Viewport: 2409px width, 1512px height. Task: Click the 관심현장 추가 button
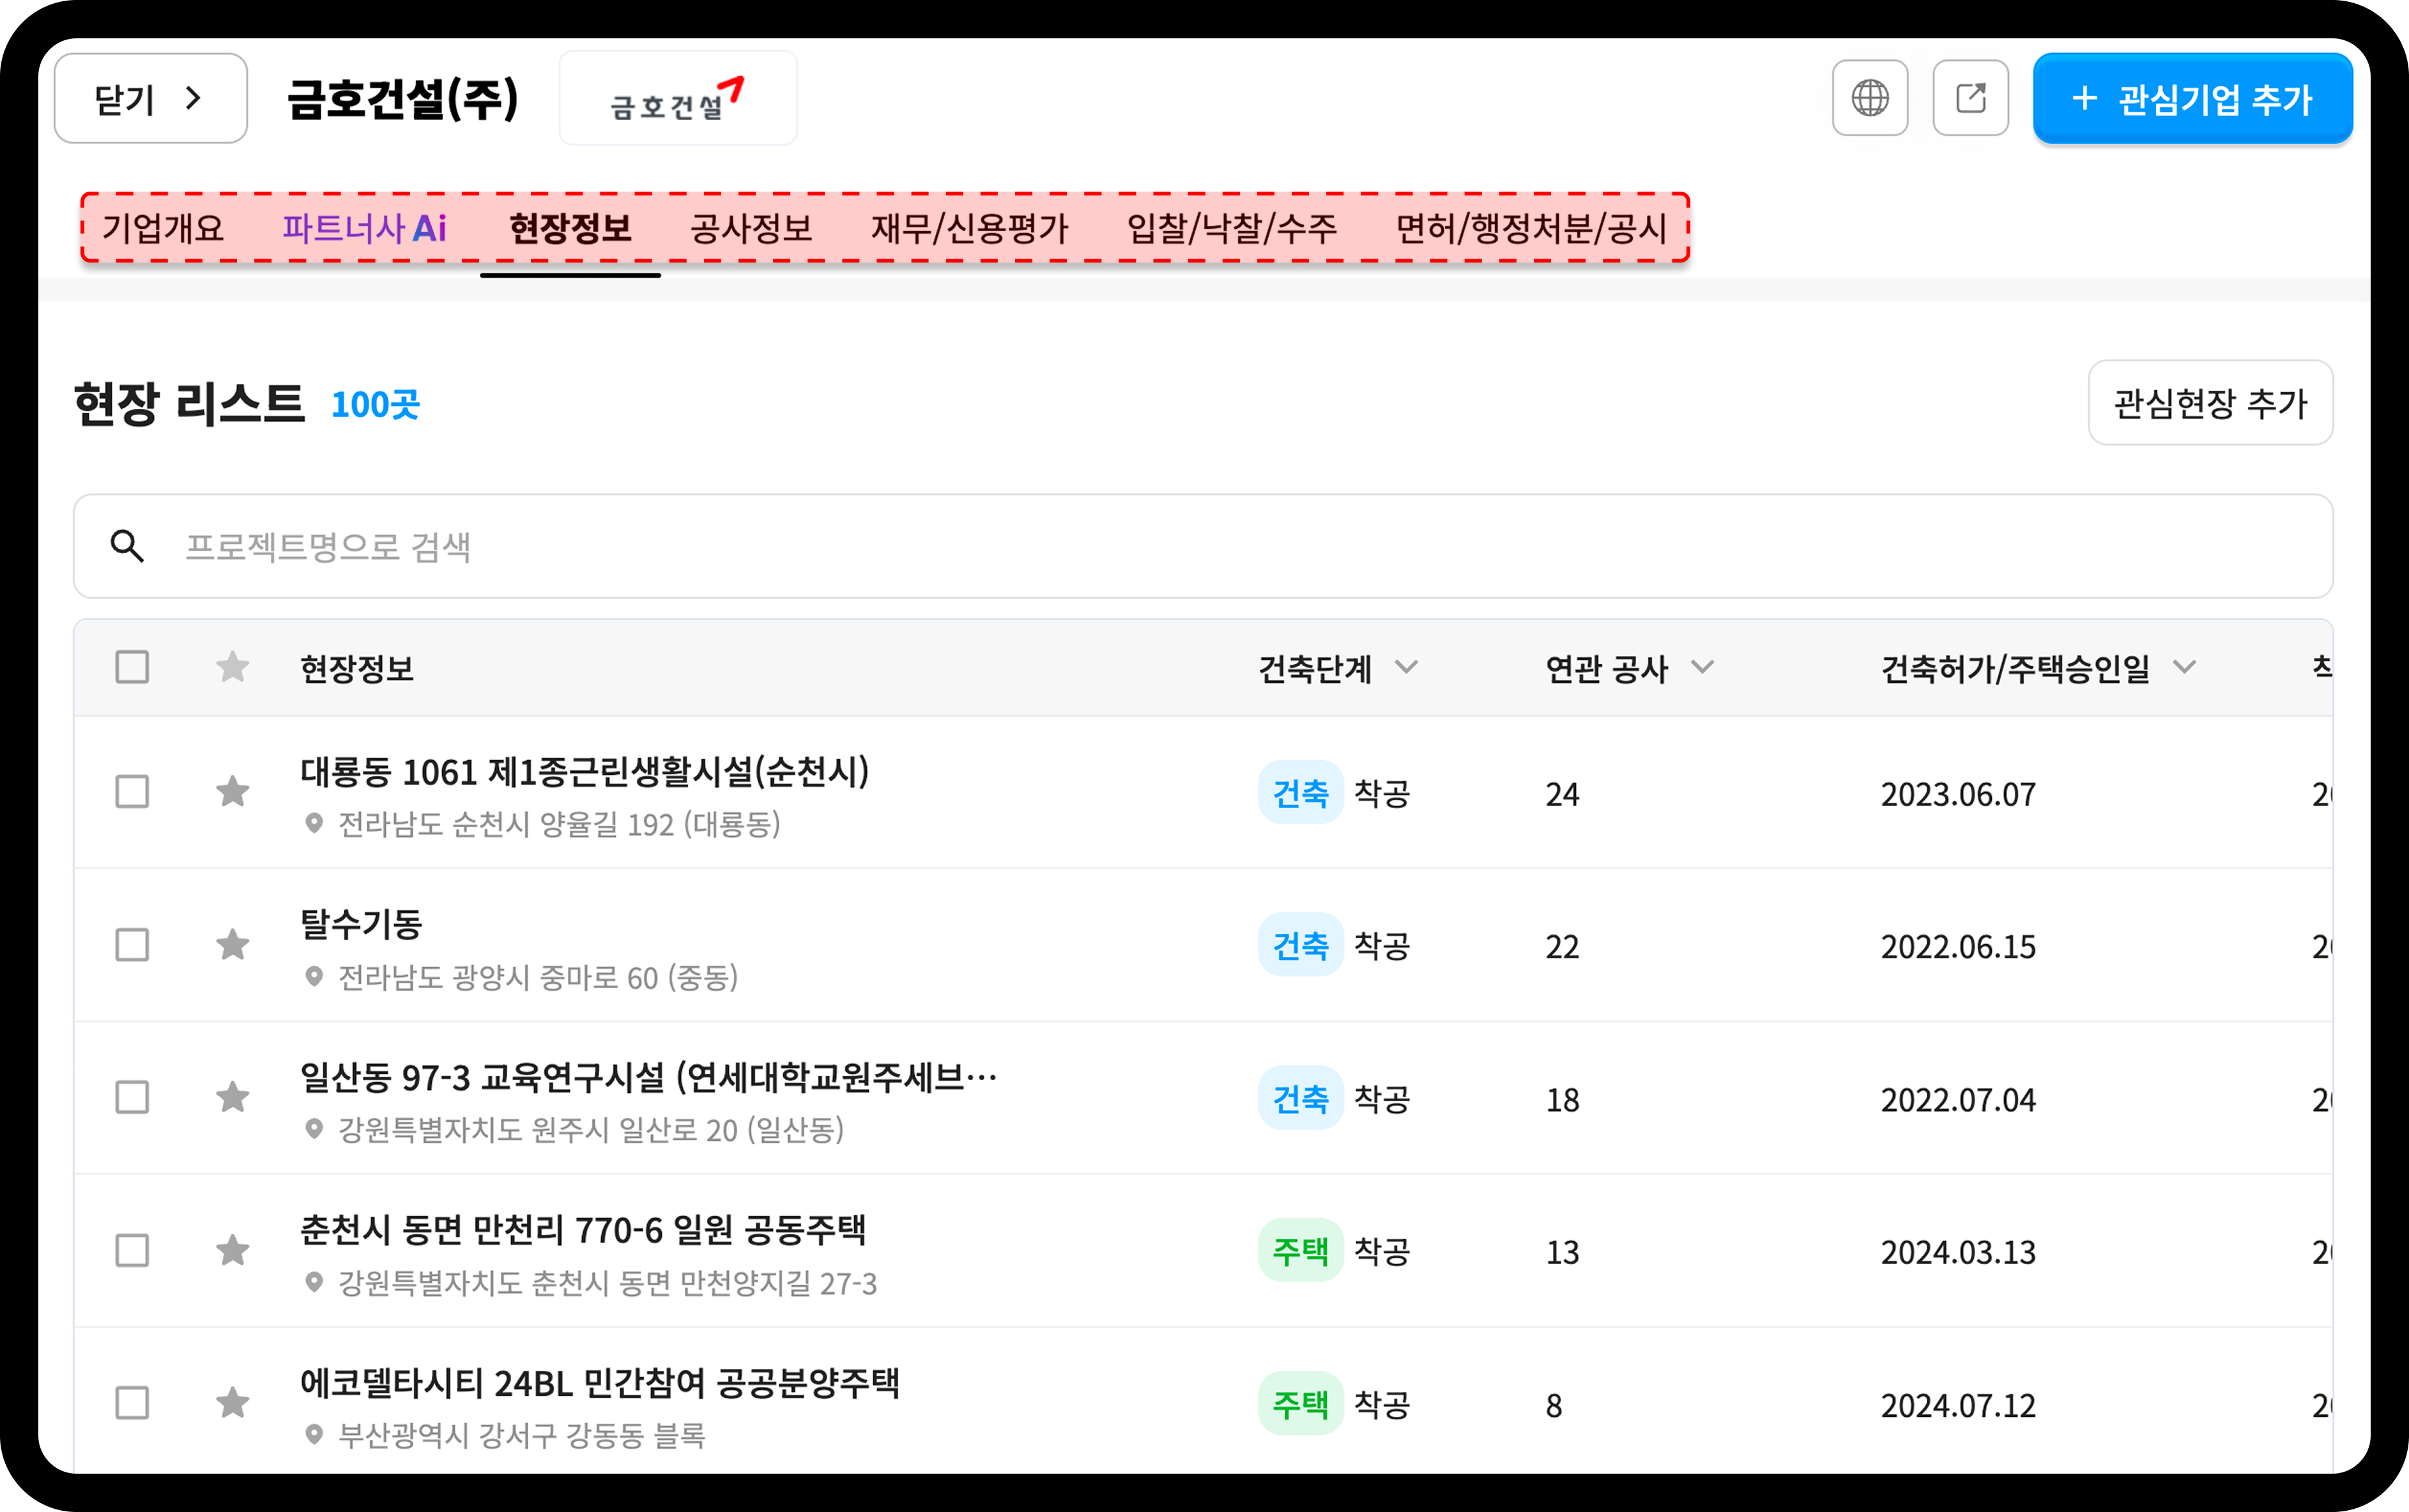coord(2210,403)
